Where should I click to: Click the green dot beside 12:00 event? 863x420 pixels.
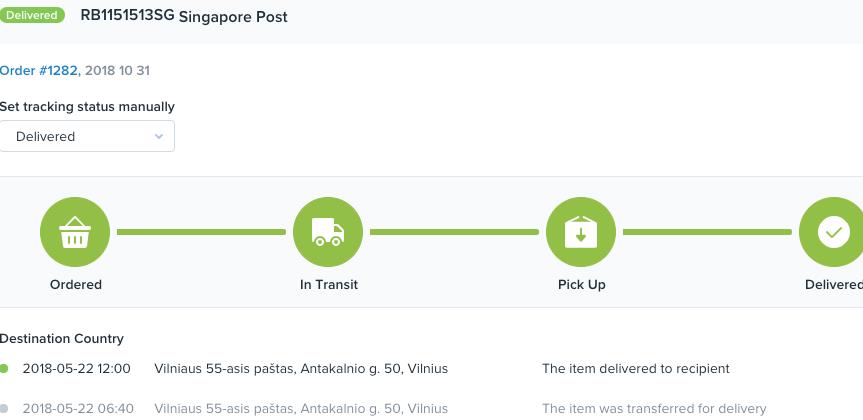tap(4, 369)
